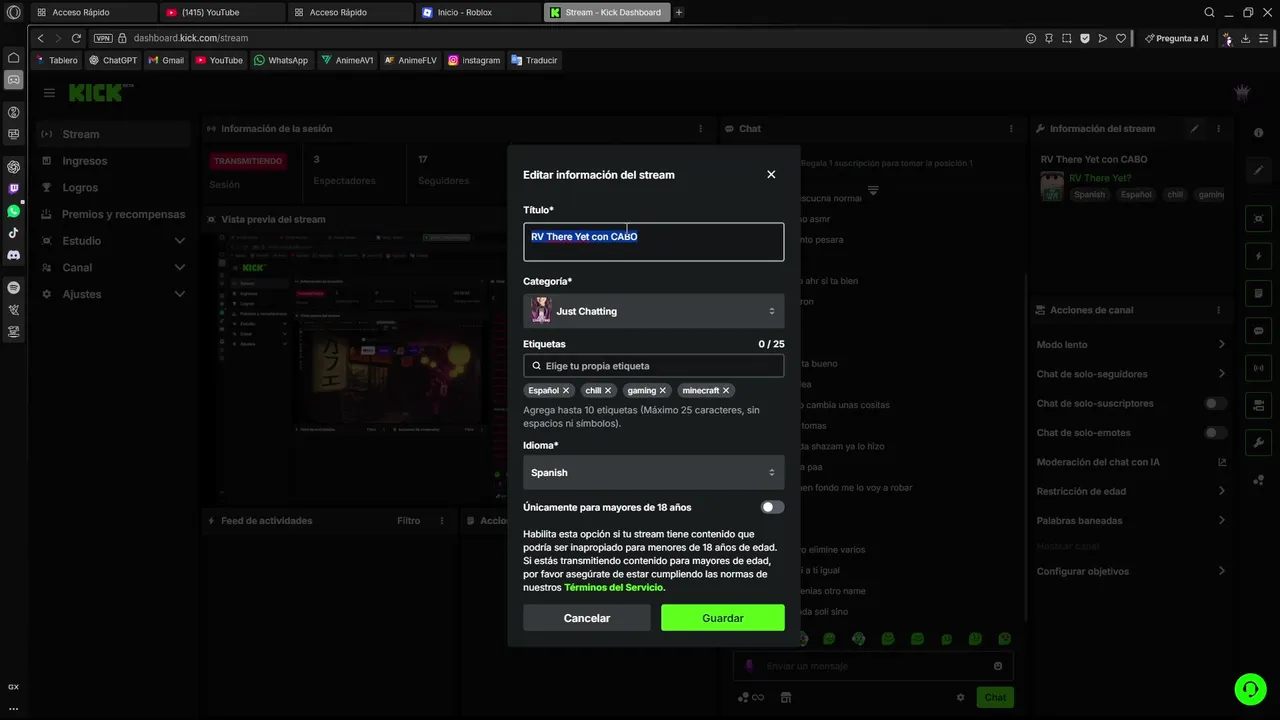The height and width of the screenshot is (720, 1280).
Task: Open ChatGPT in Opera sidebar
Action: pos(13,166)
